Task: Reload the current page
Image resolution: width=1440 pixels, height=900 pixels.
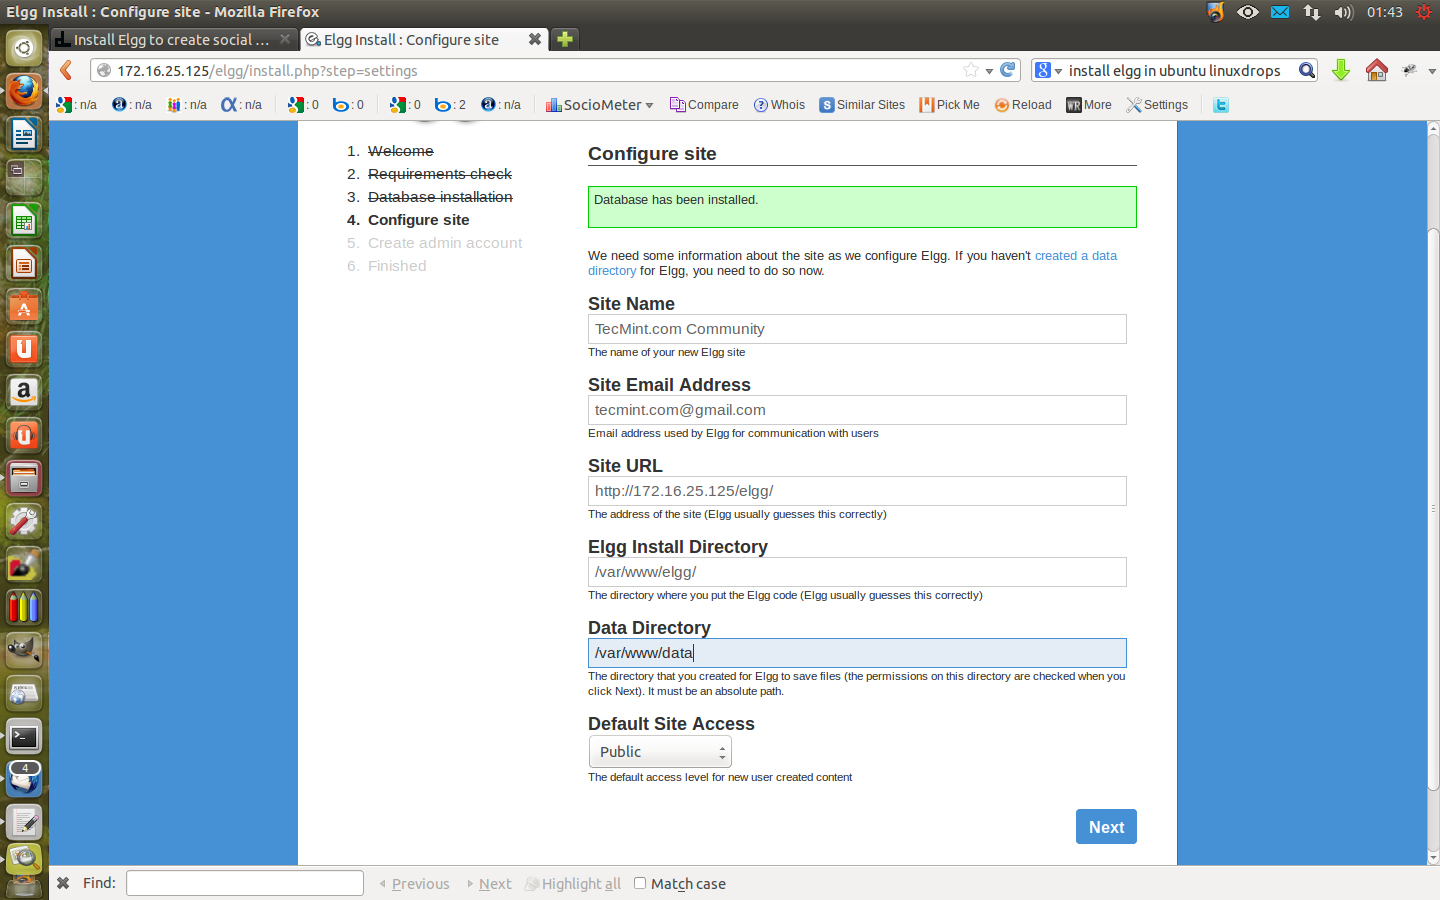Action: pyautogui.click(x=1008, y=70)
